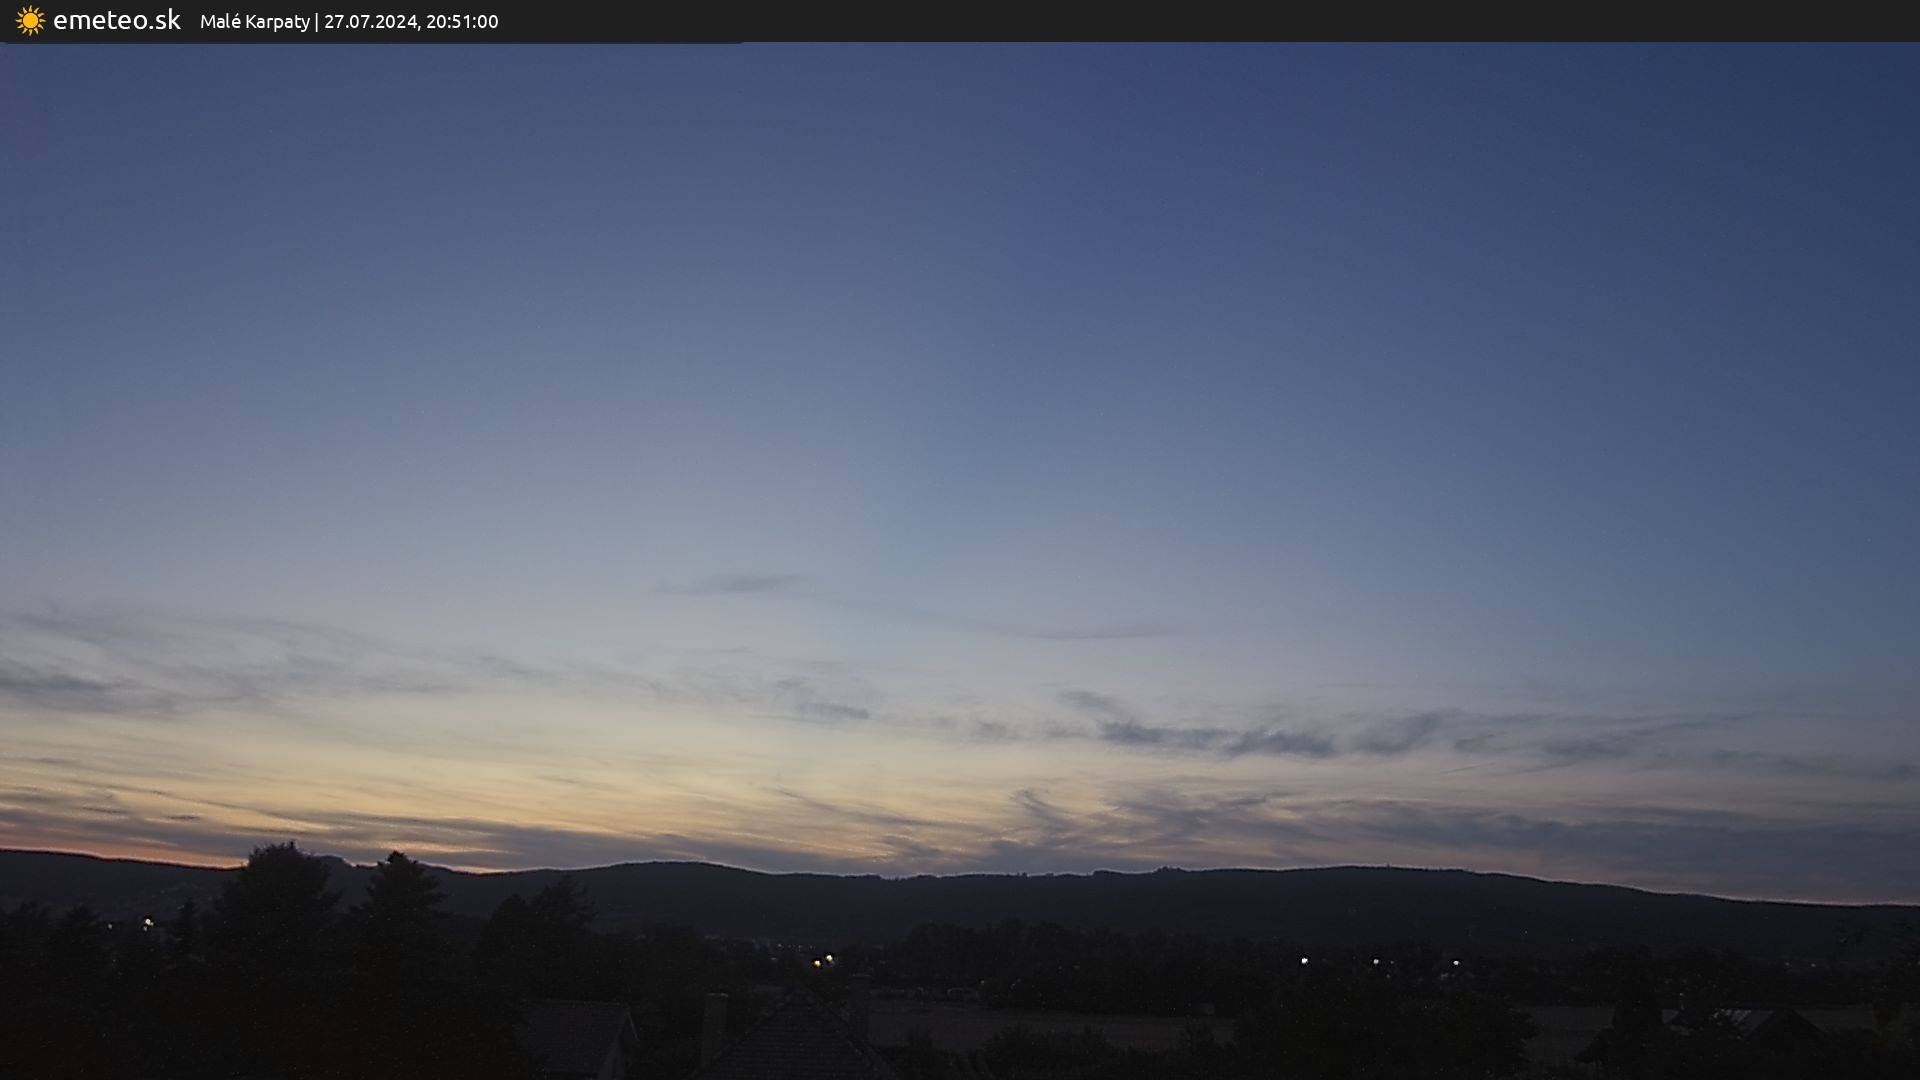Click the rightmost white light in the valley
1920x1080 pixels.
click(1456, 963)
